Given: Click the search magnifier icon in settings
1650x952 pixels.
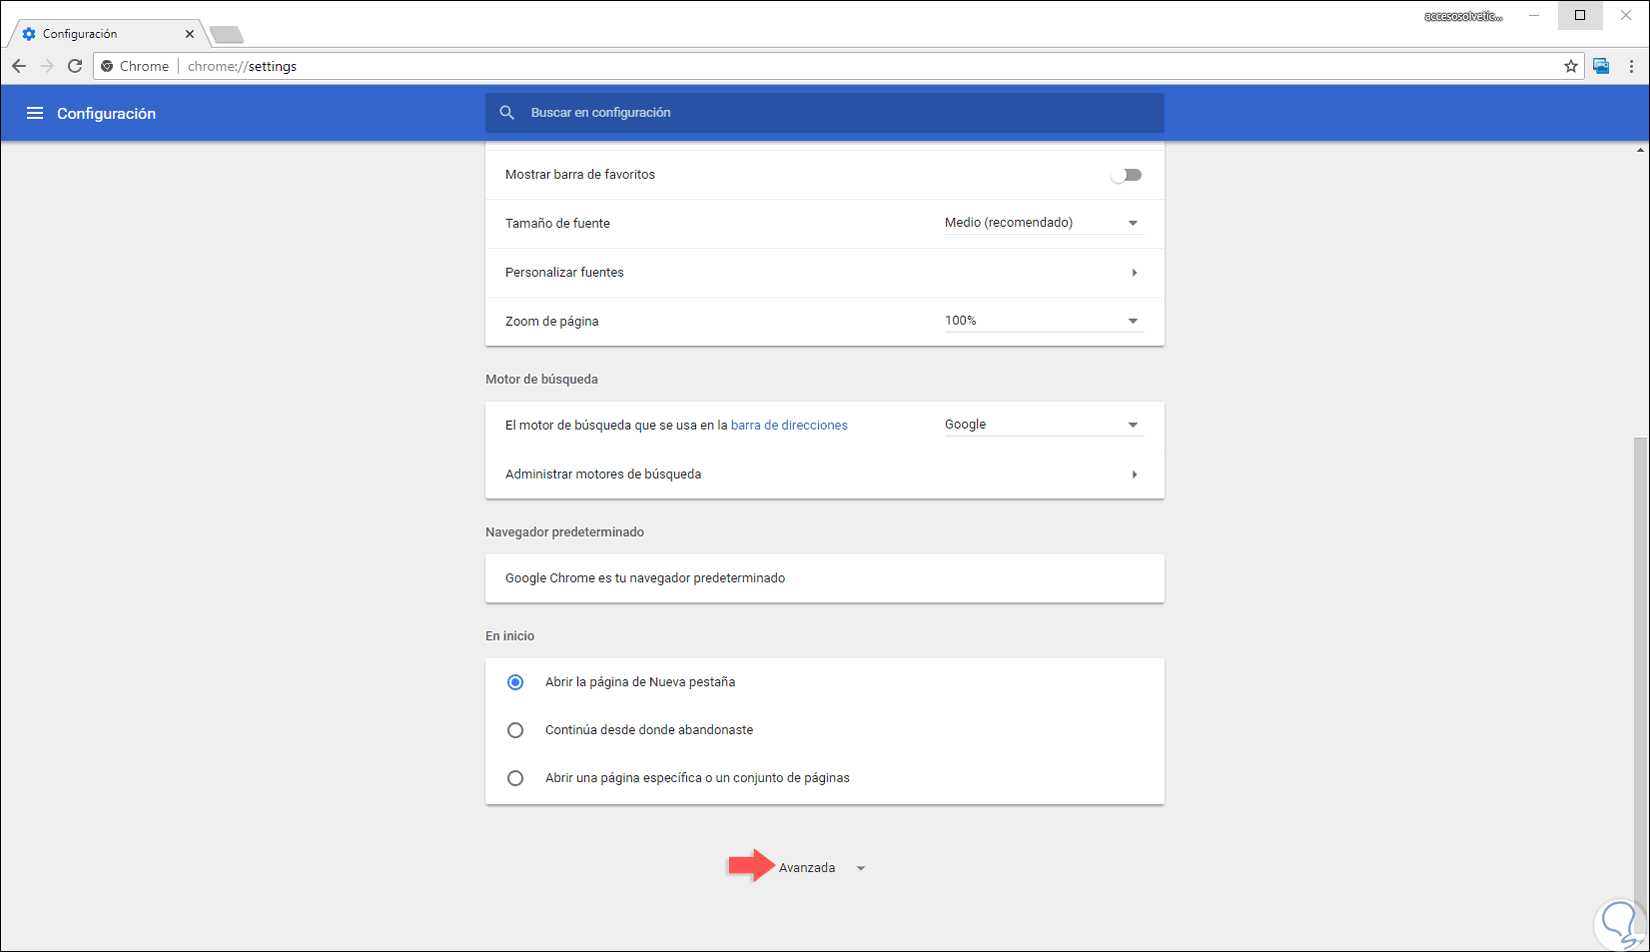Looking at the screenshot, I should pos(507,113).
